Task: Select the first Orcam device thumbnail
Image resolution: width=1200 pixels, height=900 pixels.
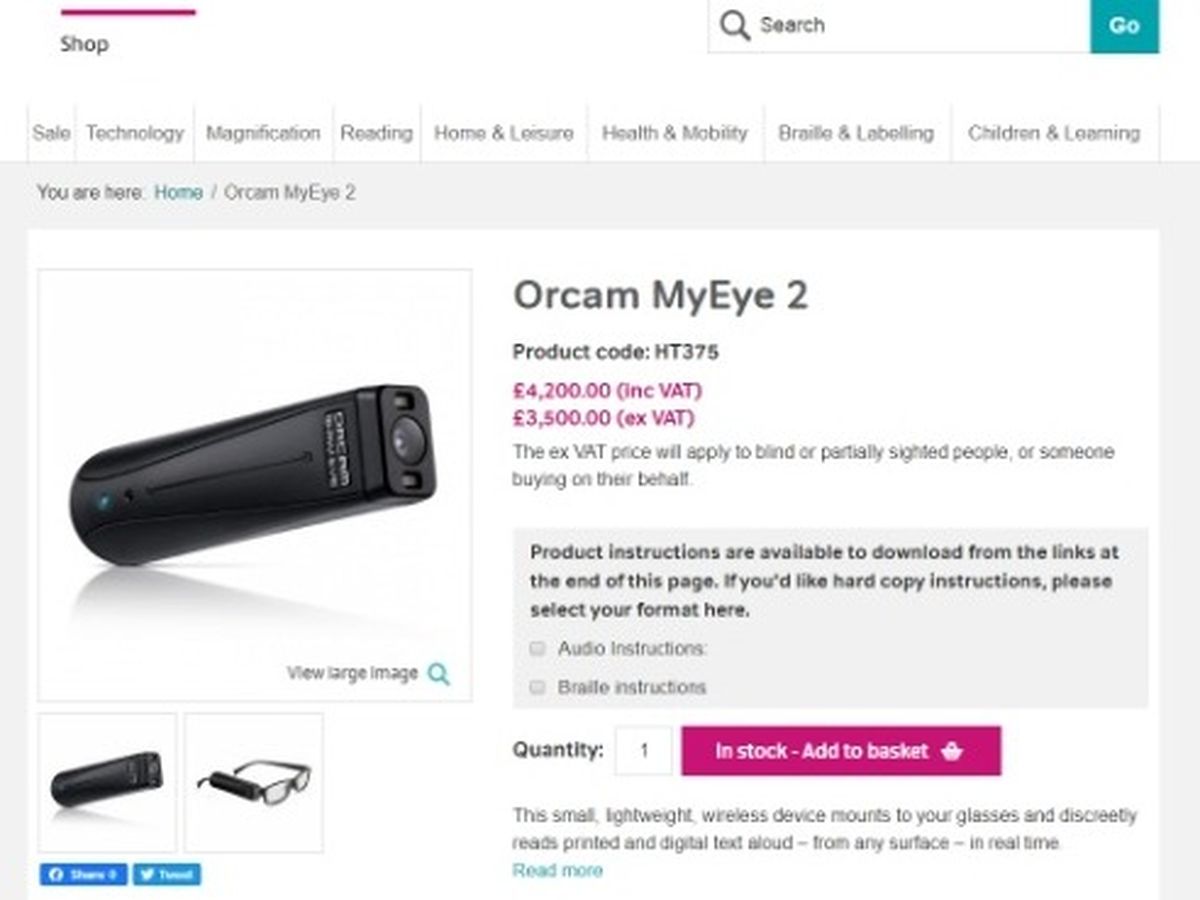Action: point(107,782)
